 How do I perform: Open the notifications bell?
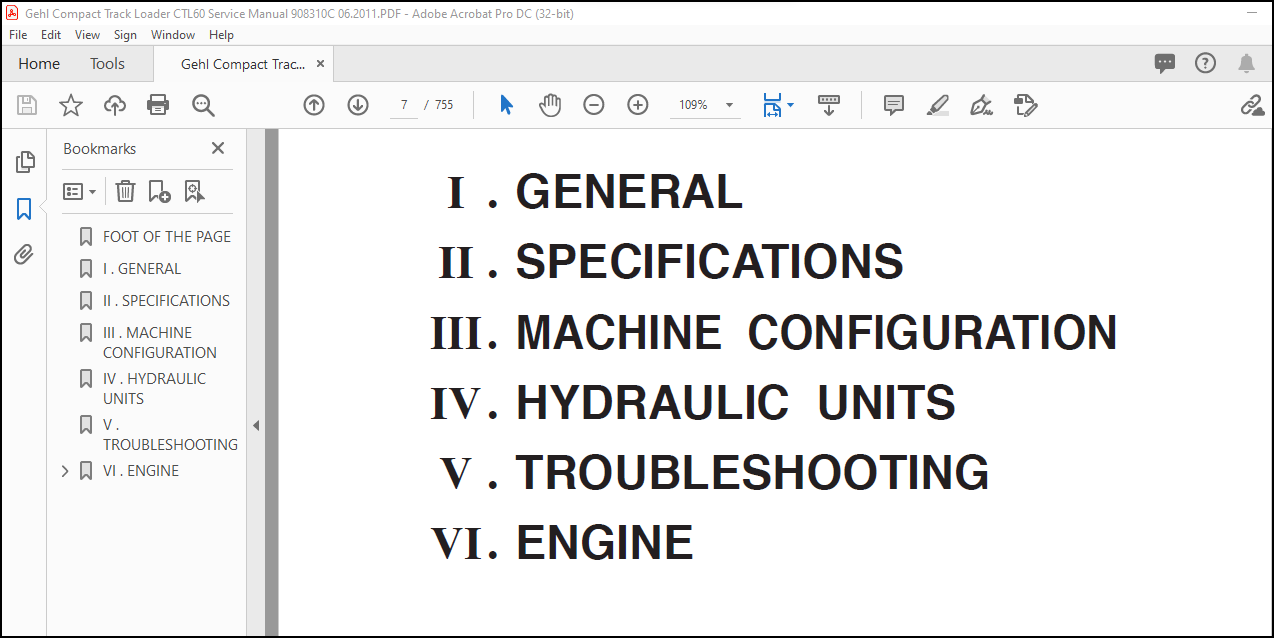[x=1246, y=63]
